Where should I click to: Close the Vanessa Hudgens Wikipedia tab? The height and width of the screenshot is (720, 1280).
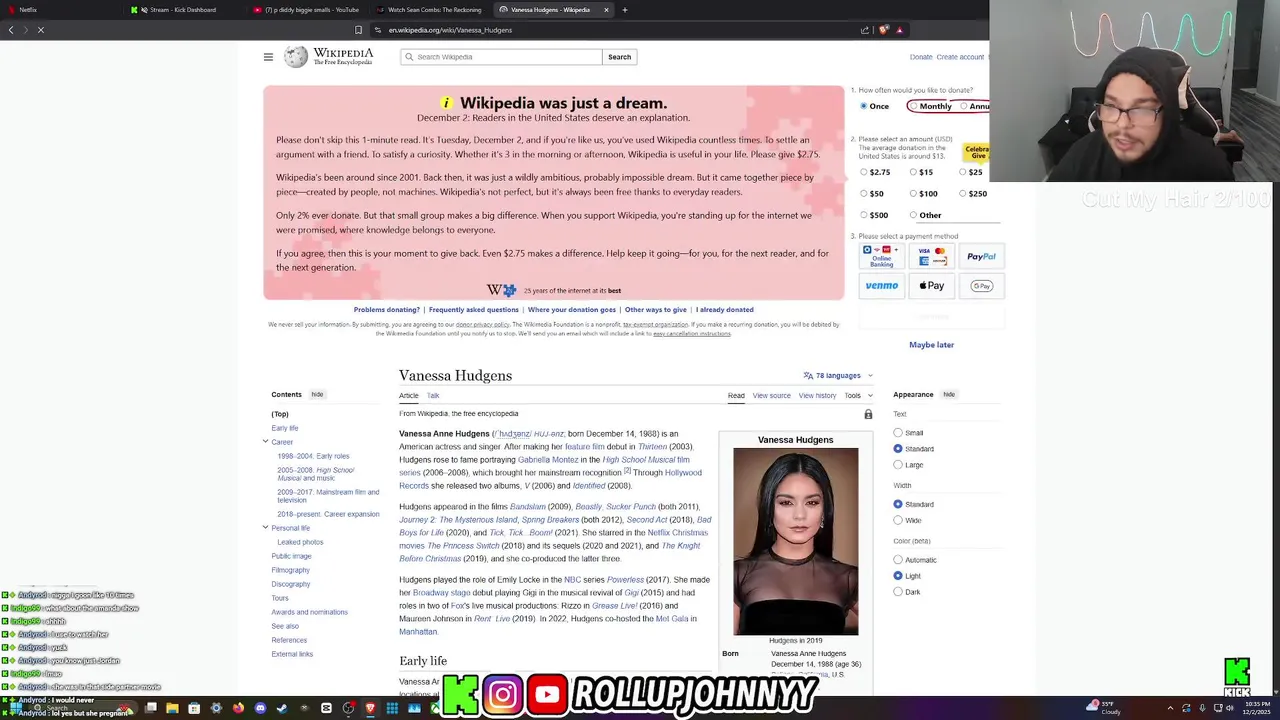[x=606, y=10]
